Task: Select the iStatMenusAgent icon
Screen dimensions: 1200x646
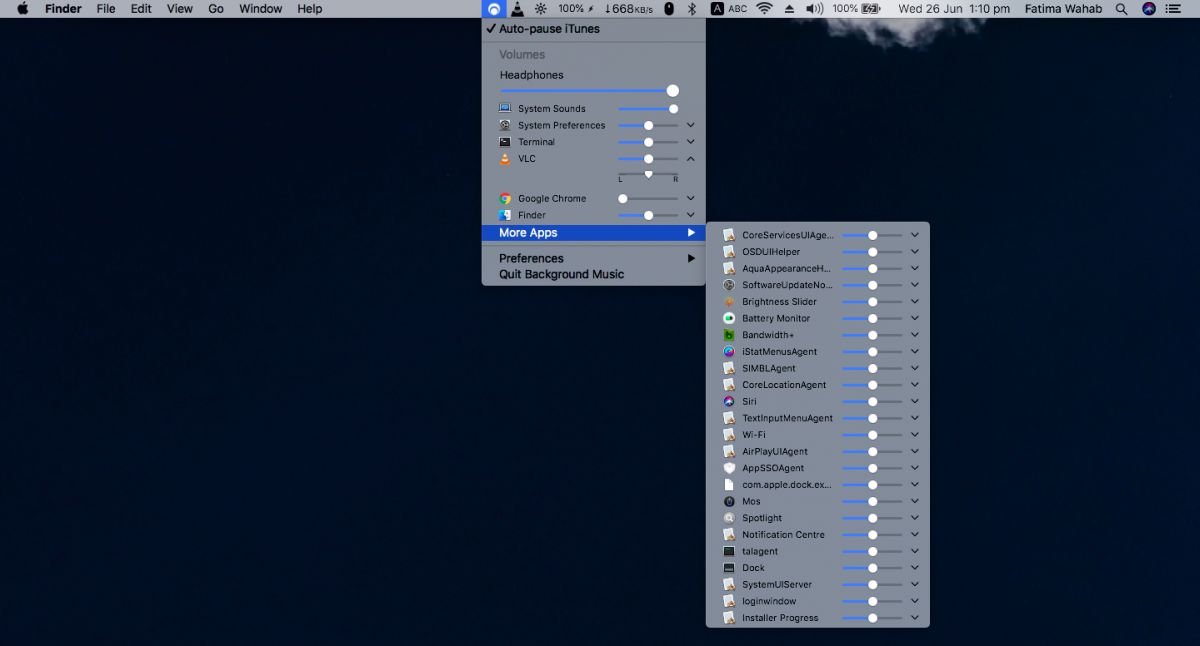Action: pyautogui.click(x=728, y=351)
